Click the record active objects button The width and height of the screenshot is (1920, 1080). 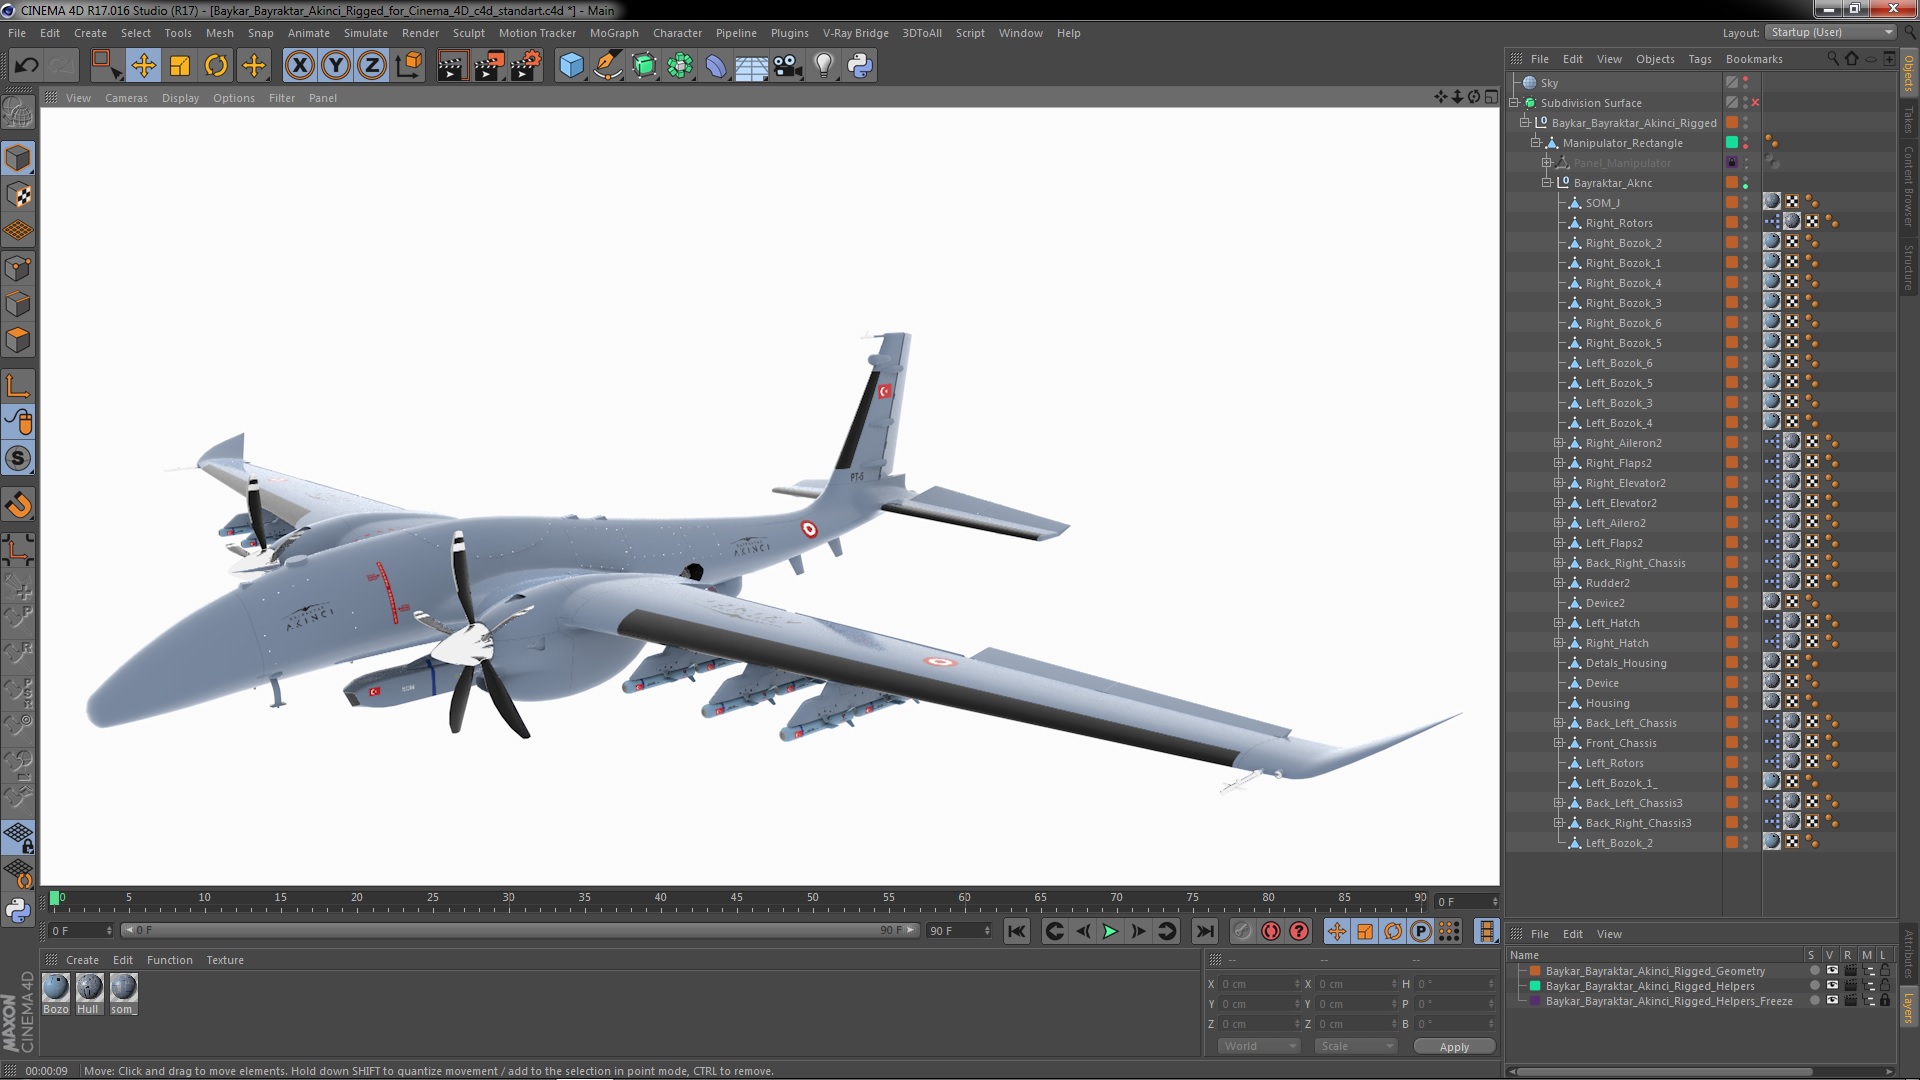coord(1271,932)
